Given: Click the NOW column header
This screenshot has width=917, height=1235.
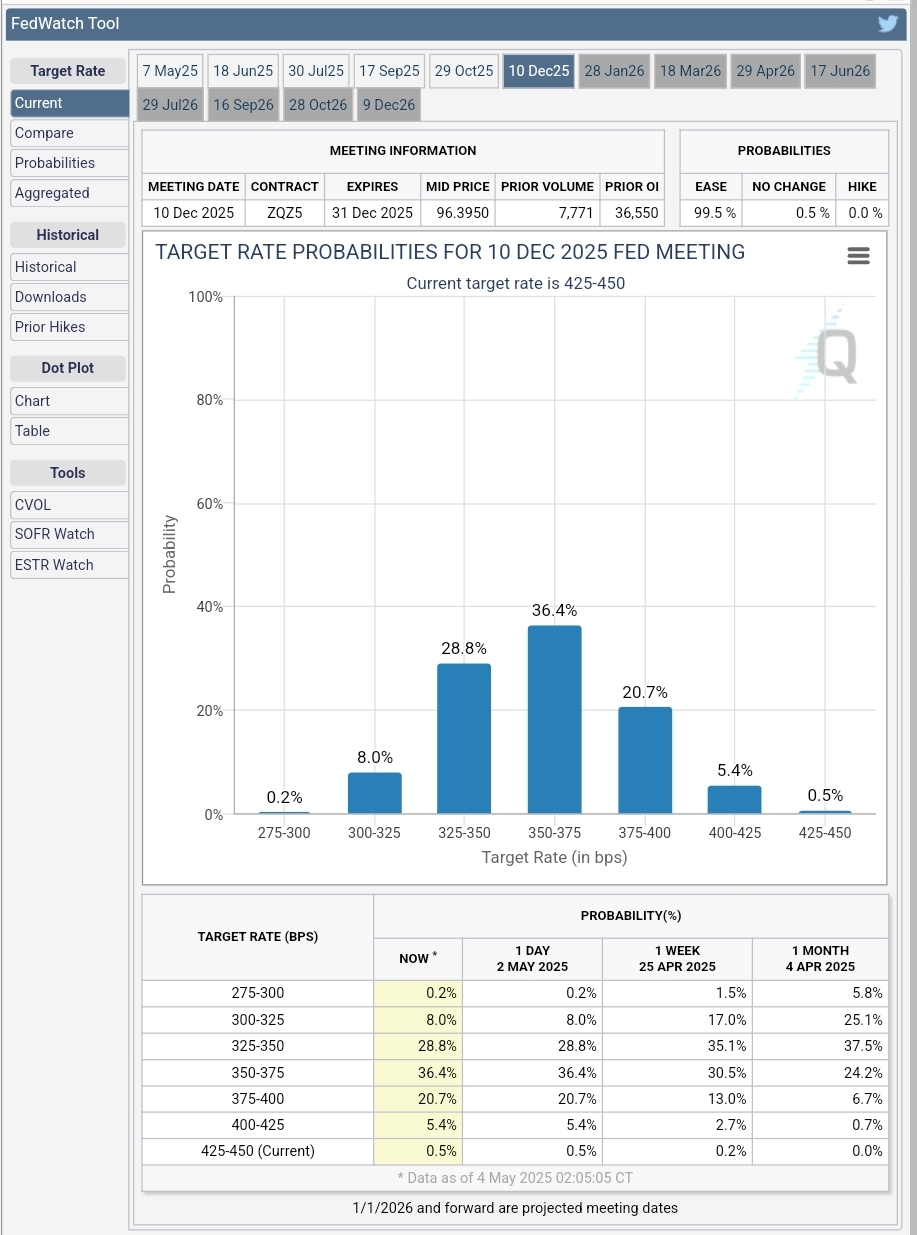Looking at the screenshot, I should coord(417,958).
